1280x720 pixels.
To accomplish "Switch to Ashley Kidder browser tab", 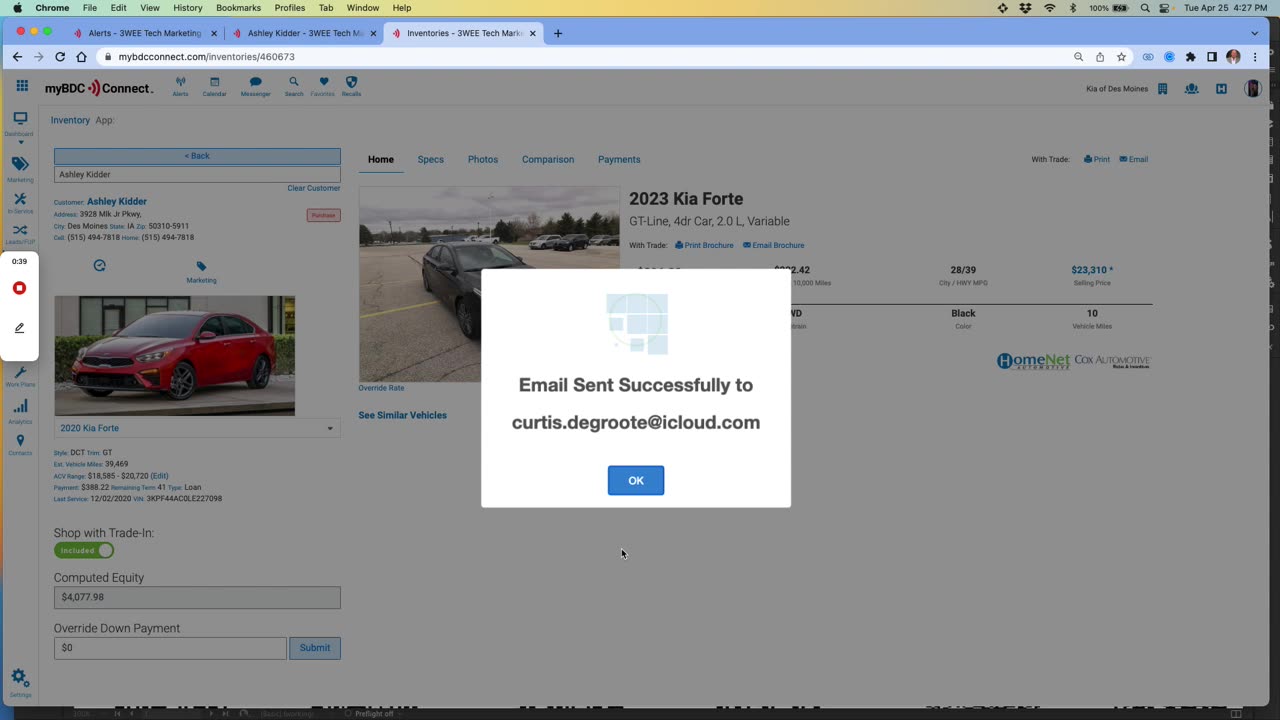I will [305, 33].
